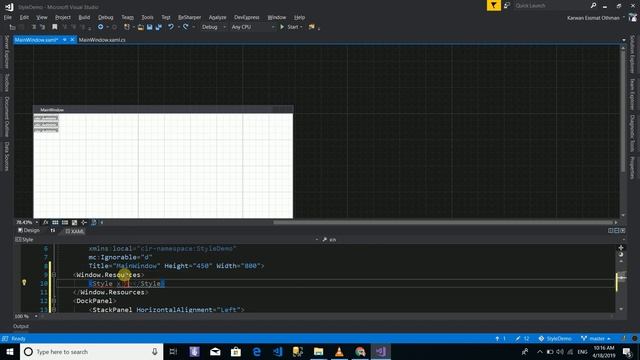This screenshot has width=640, height=360.
Task: Close the MainWindow.xaml tab
Action: pyautogui.click(x=72, y=40)
